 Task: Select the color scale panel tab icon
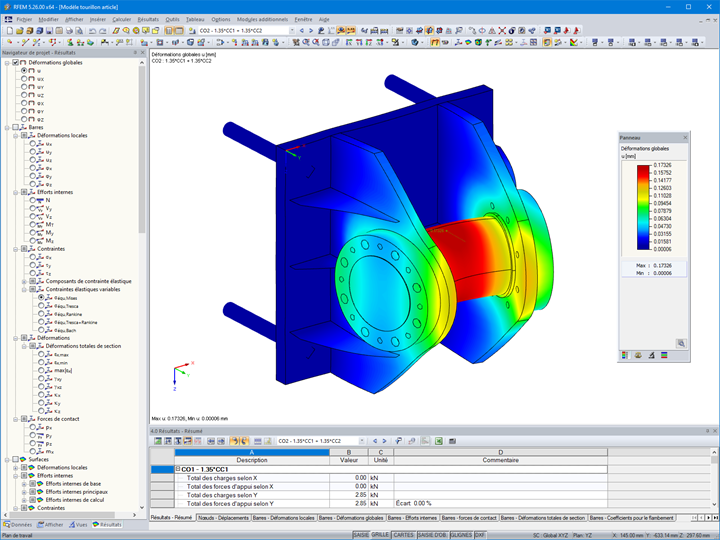[x=625, y=355]
